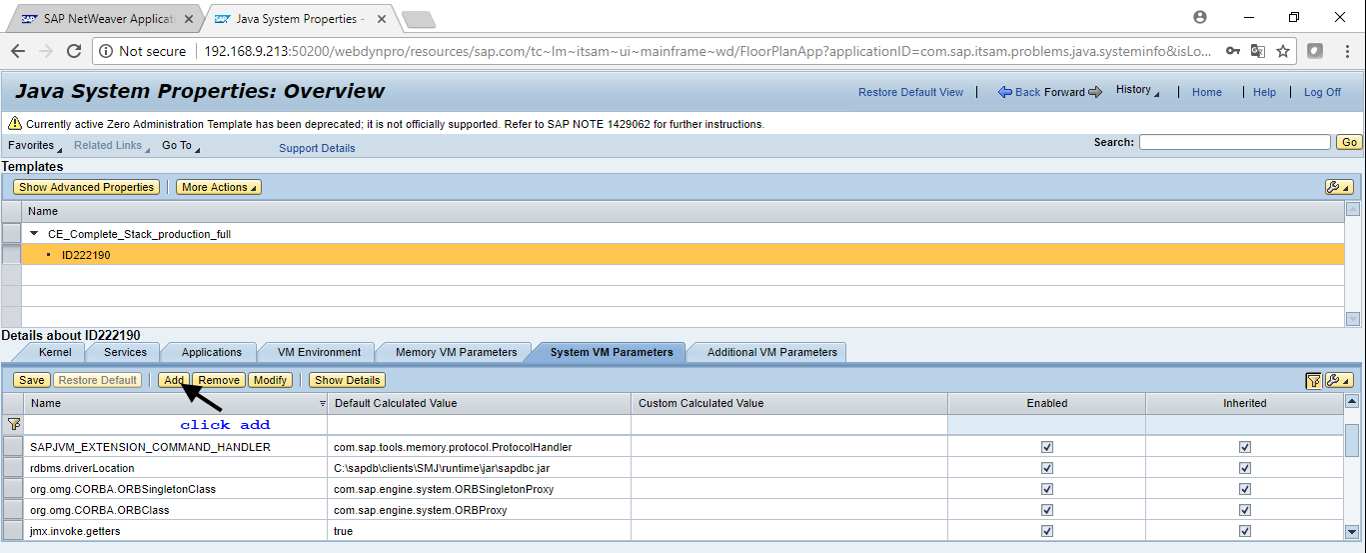Screen dimensions: 1366x553
Task: Collapse the CE_Complete_Stack_production_full node
Action: click(x=35, y=234)
